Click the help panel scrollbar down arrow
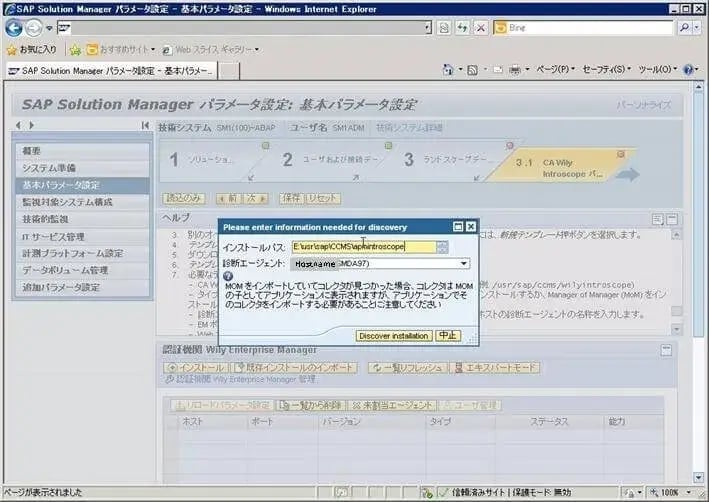This screenshot has width=709, height=502. point(676,329)
